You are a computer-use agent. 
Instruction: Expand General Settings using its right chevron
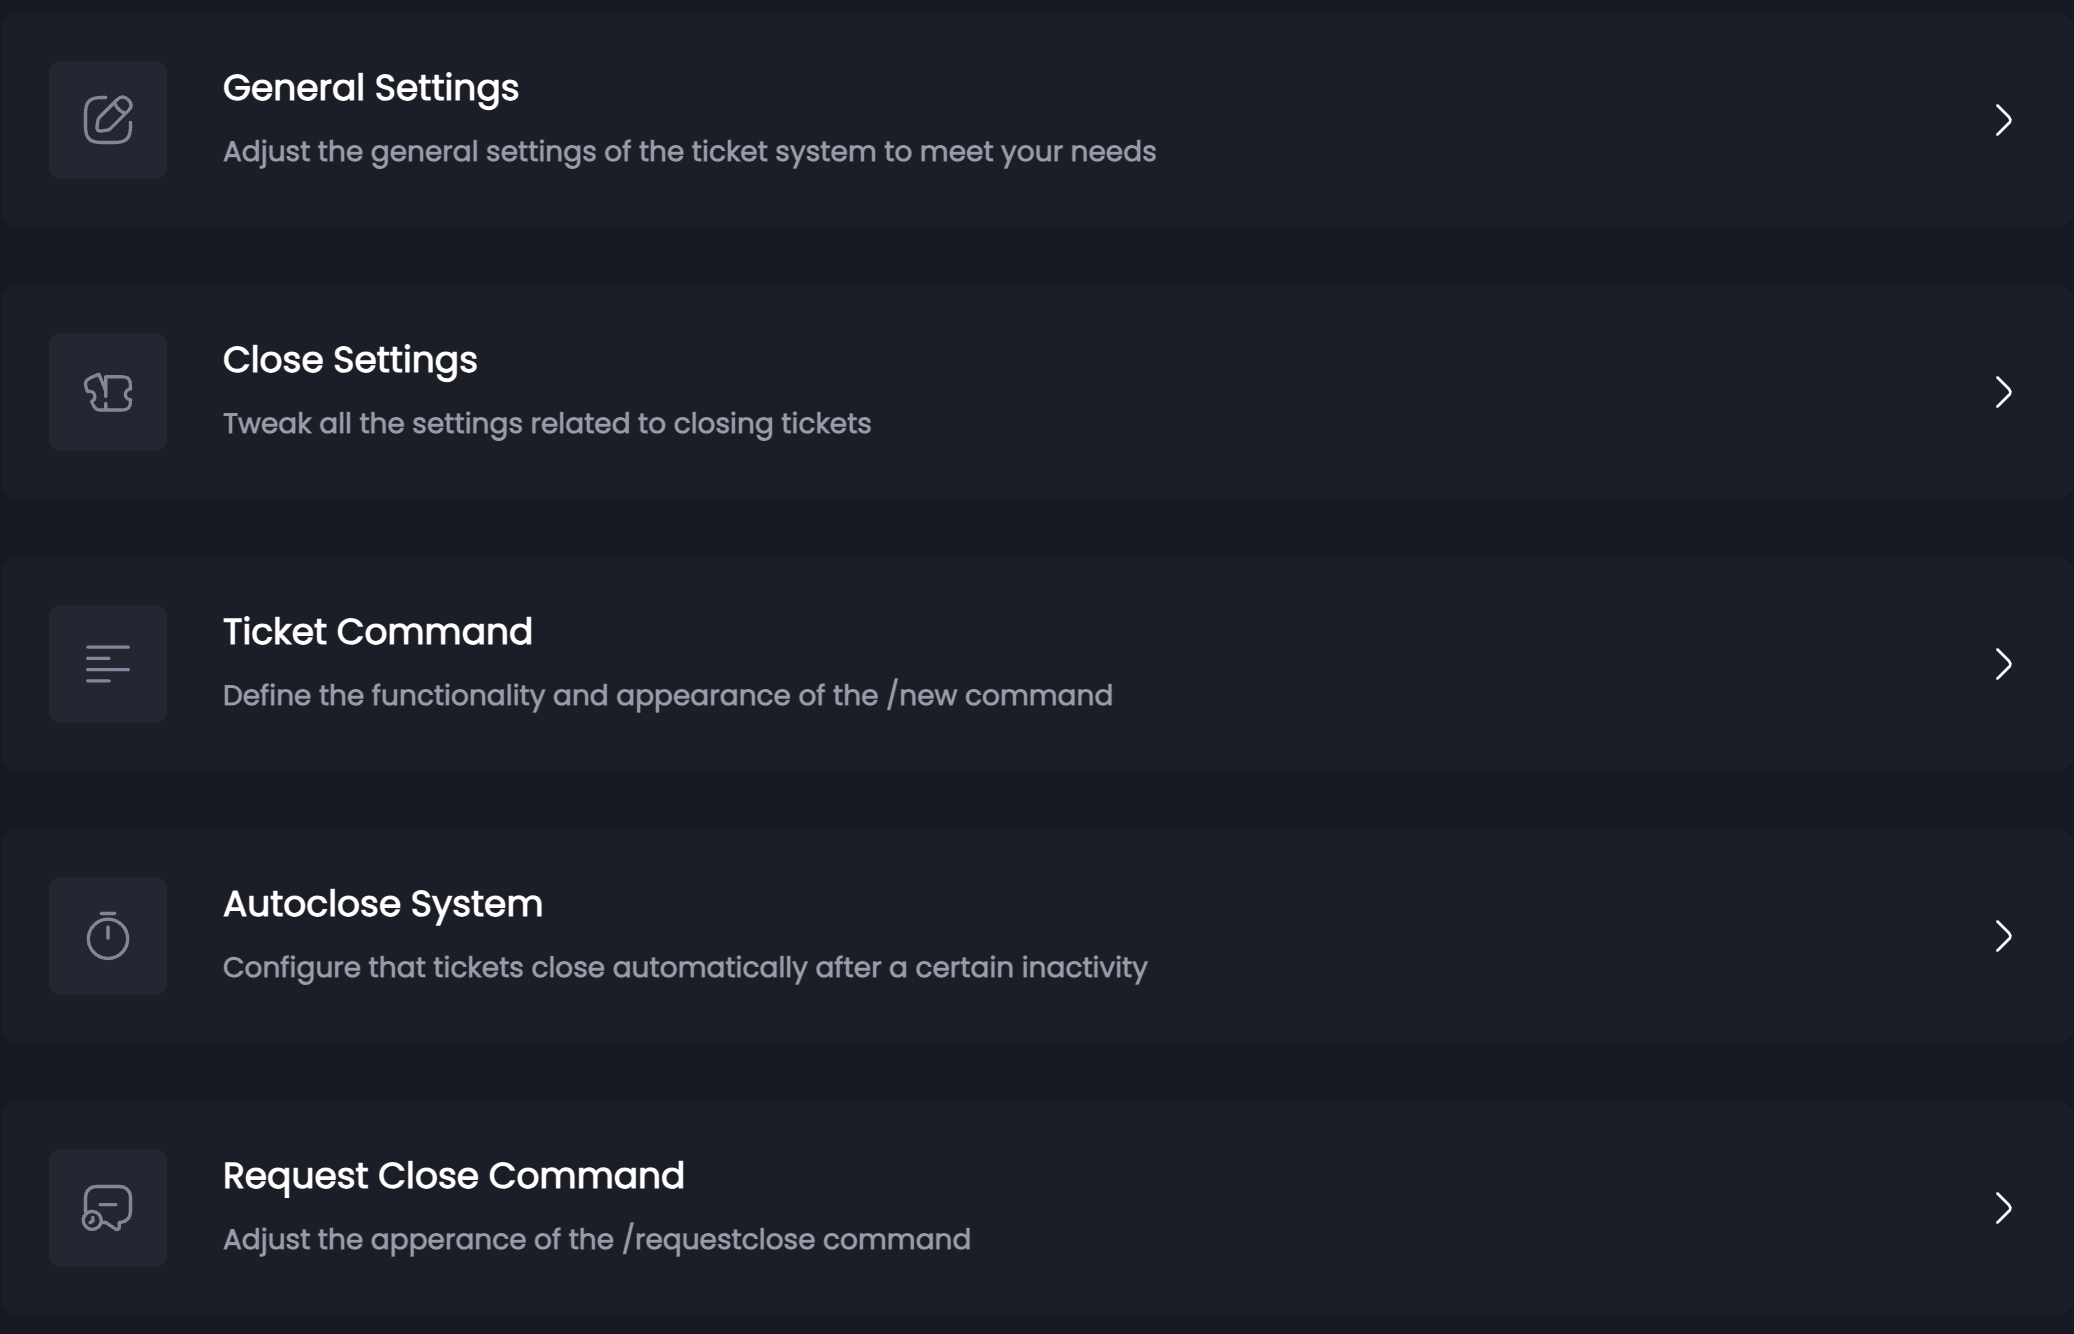tap(2003, 120)
